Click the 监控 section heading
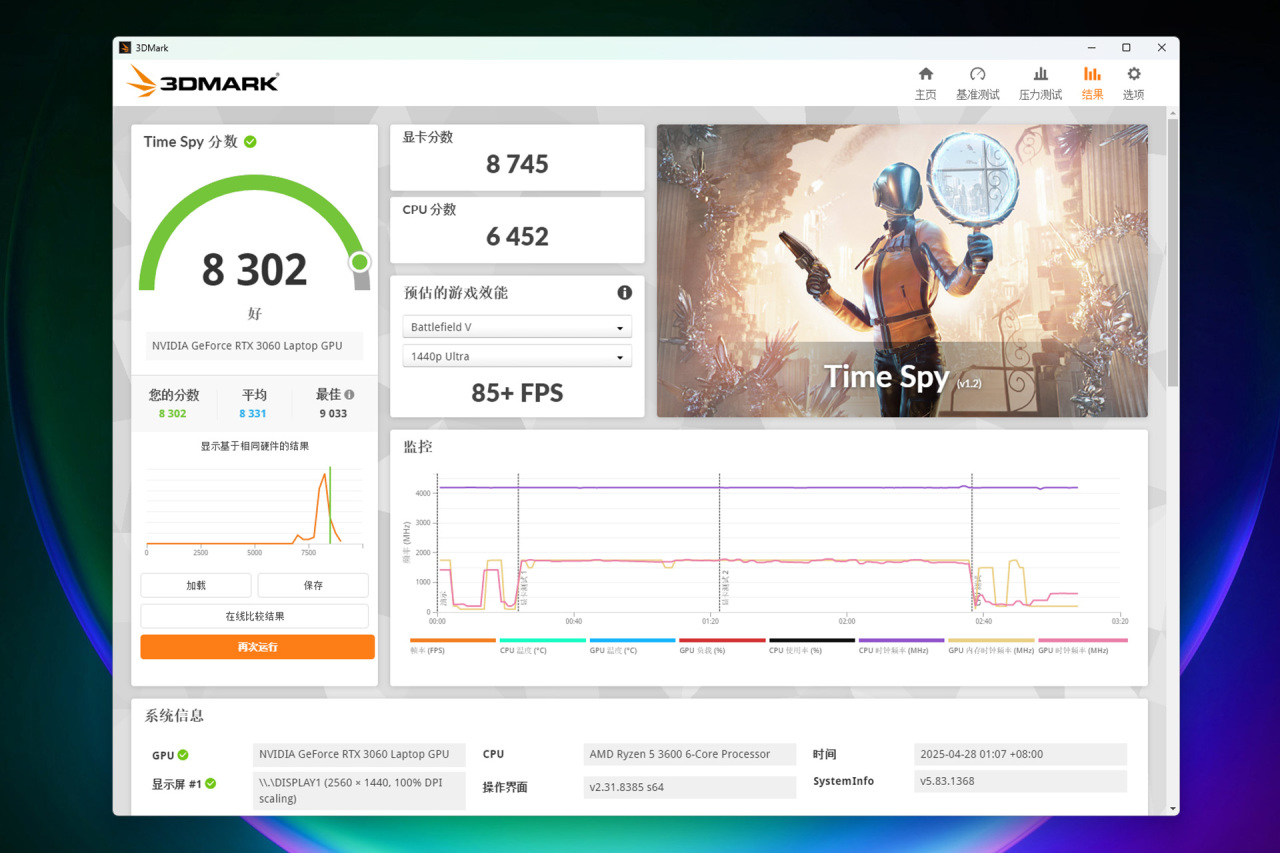Image resolution: width=1280 pixels, height=853 pixels. coord(418,447)
